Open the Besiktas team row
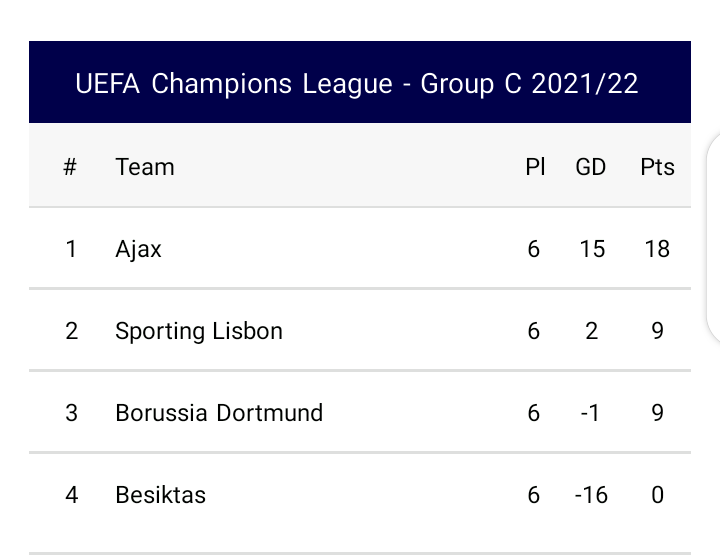 (161, 495)
